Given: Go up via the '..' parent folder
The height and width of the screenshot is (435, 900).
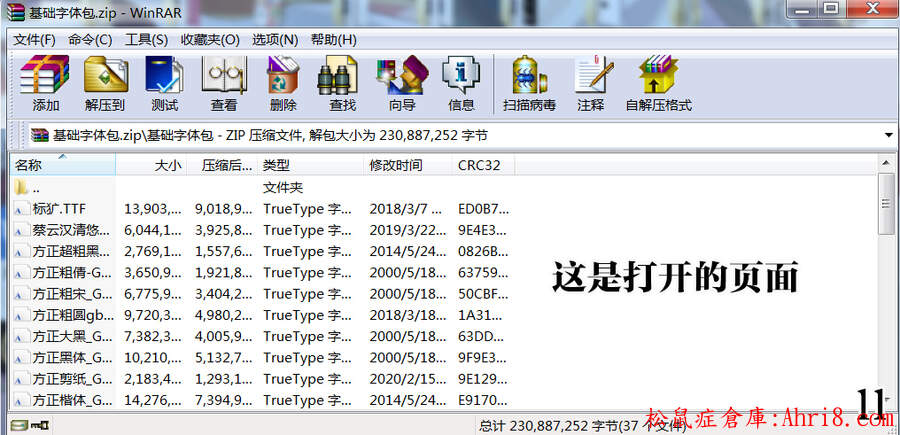Looking at the screenshot, I should click(36, 188).
